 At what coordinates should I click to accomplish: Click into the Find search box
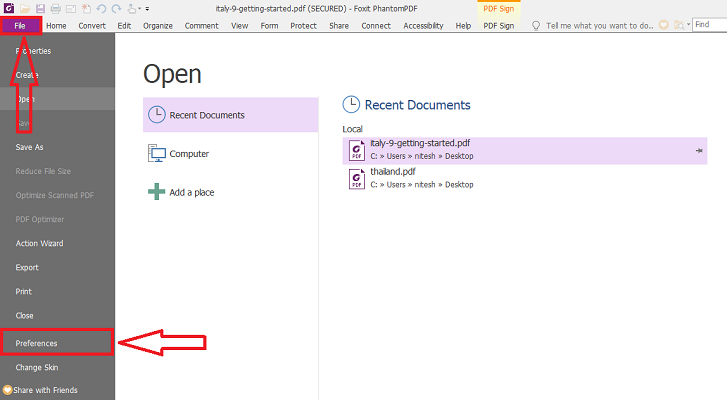(710, 25)
